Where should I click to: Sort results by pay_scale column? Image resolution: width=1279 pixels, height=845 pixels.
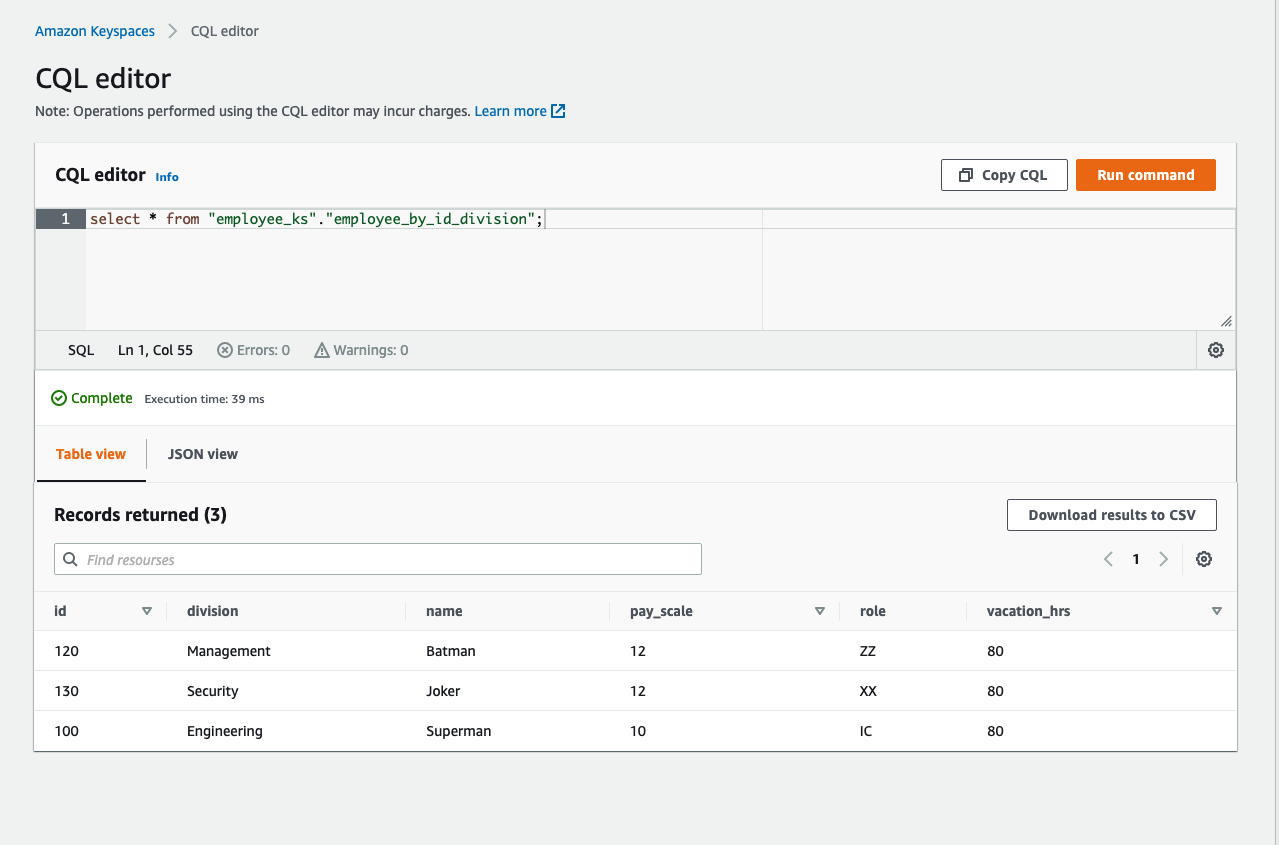[820, 611]
